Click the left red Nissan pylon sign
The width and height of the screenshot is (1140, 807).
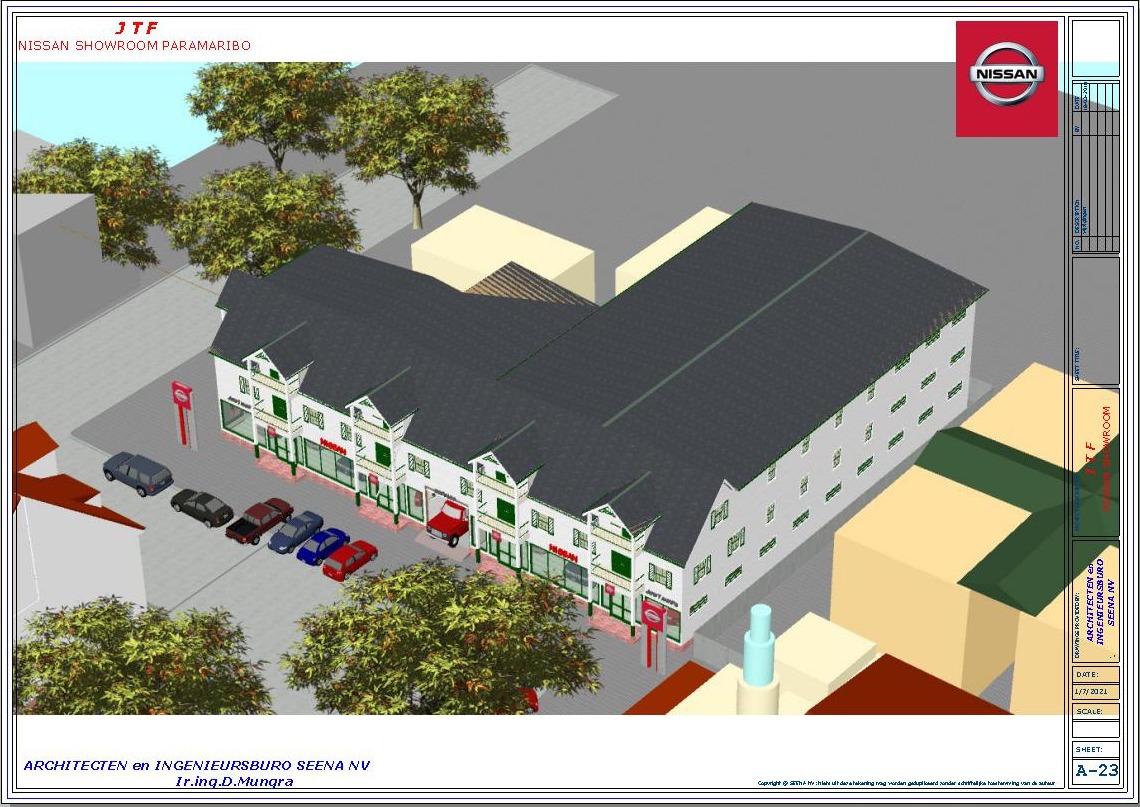pos(182,413)
